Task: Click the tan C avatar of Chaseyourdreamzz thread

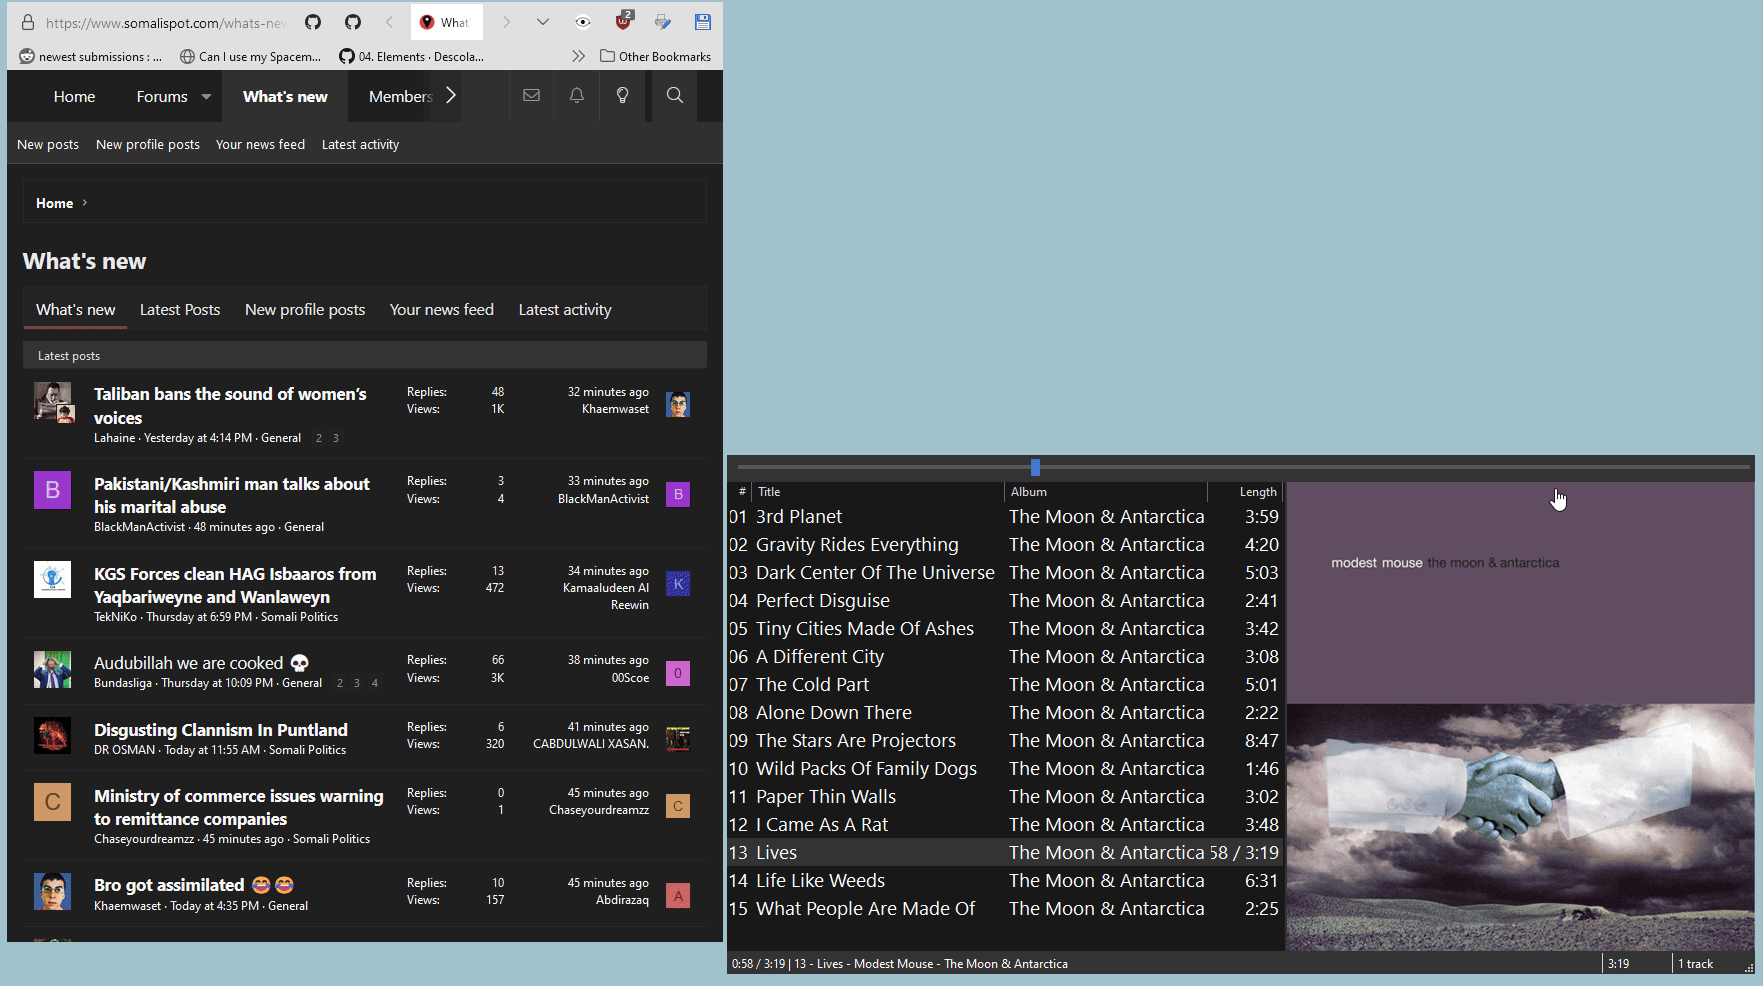Action: (52, 802)
